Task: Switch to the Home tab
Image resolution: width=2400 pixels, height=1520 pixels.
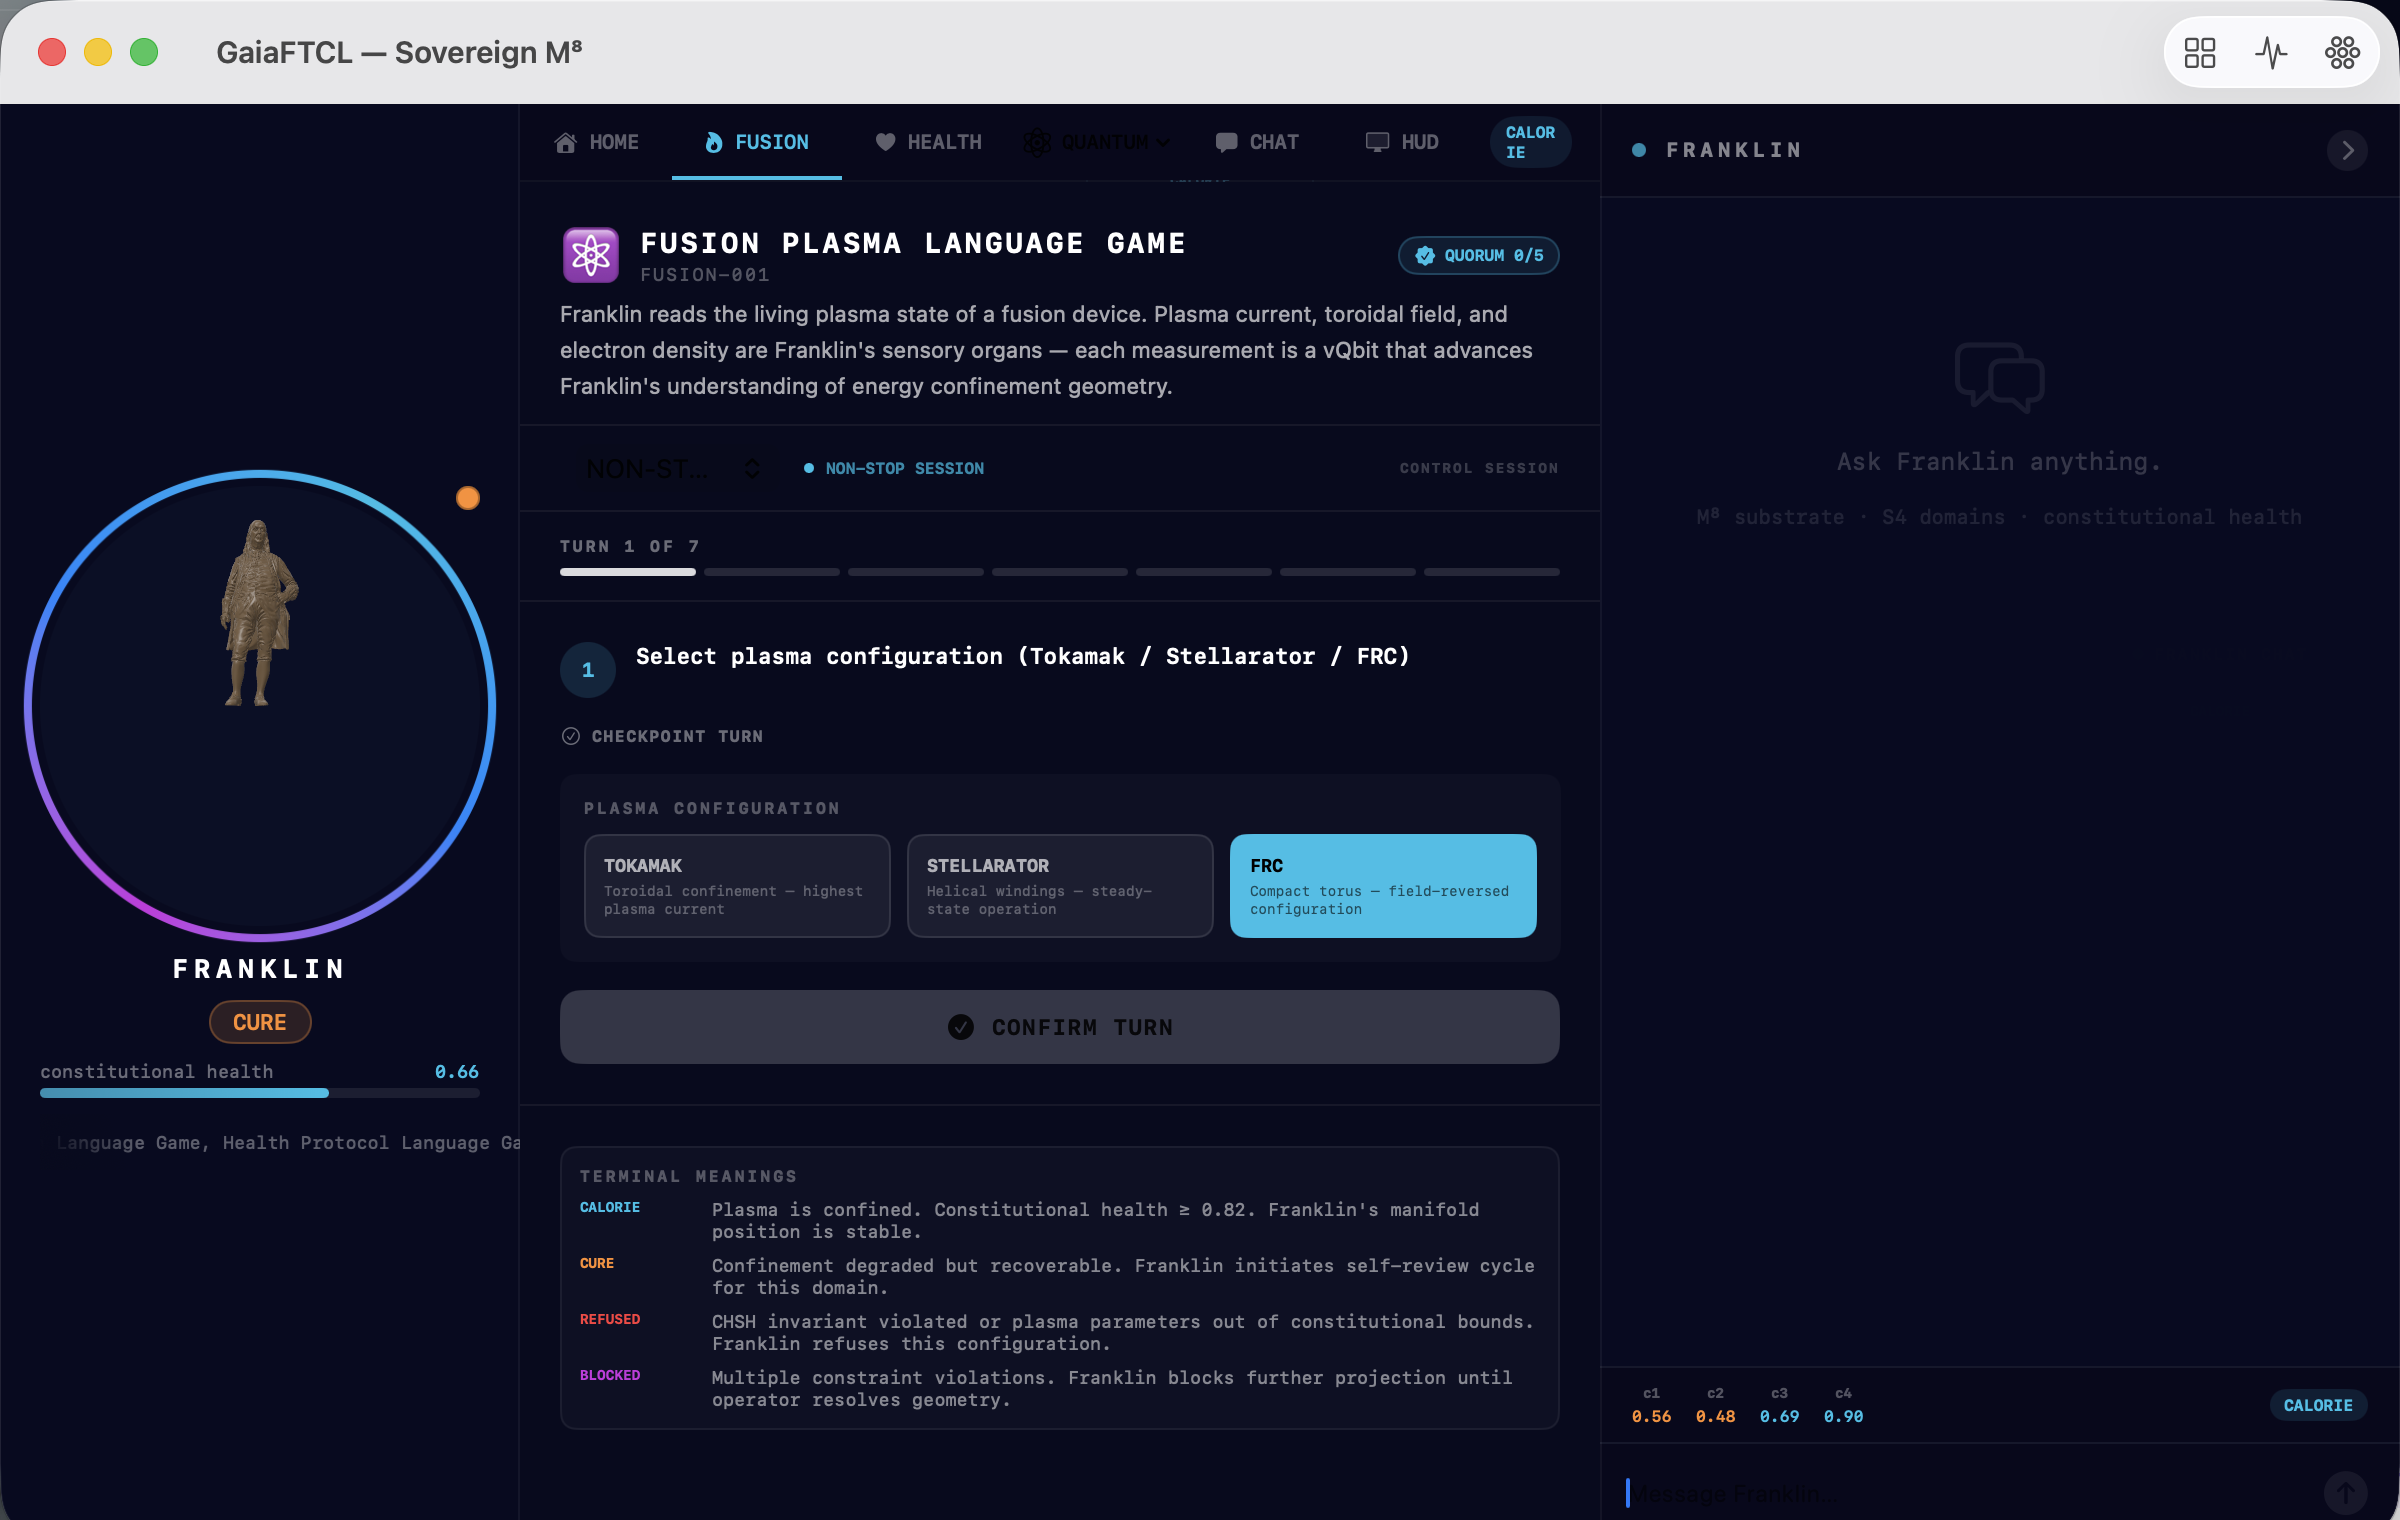Action: click(x=597, y=142)
